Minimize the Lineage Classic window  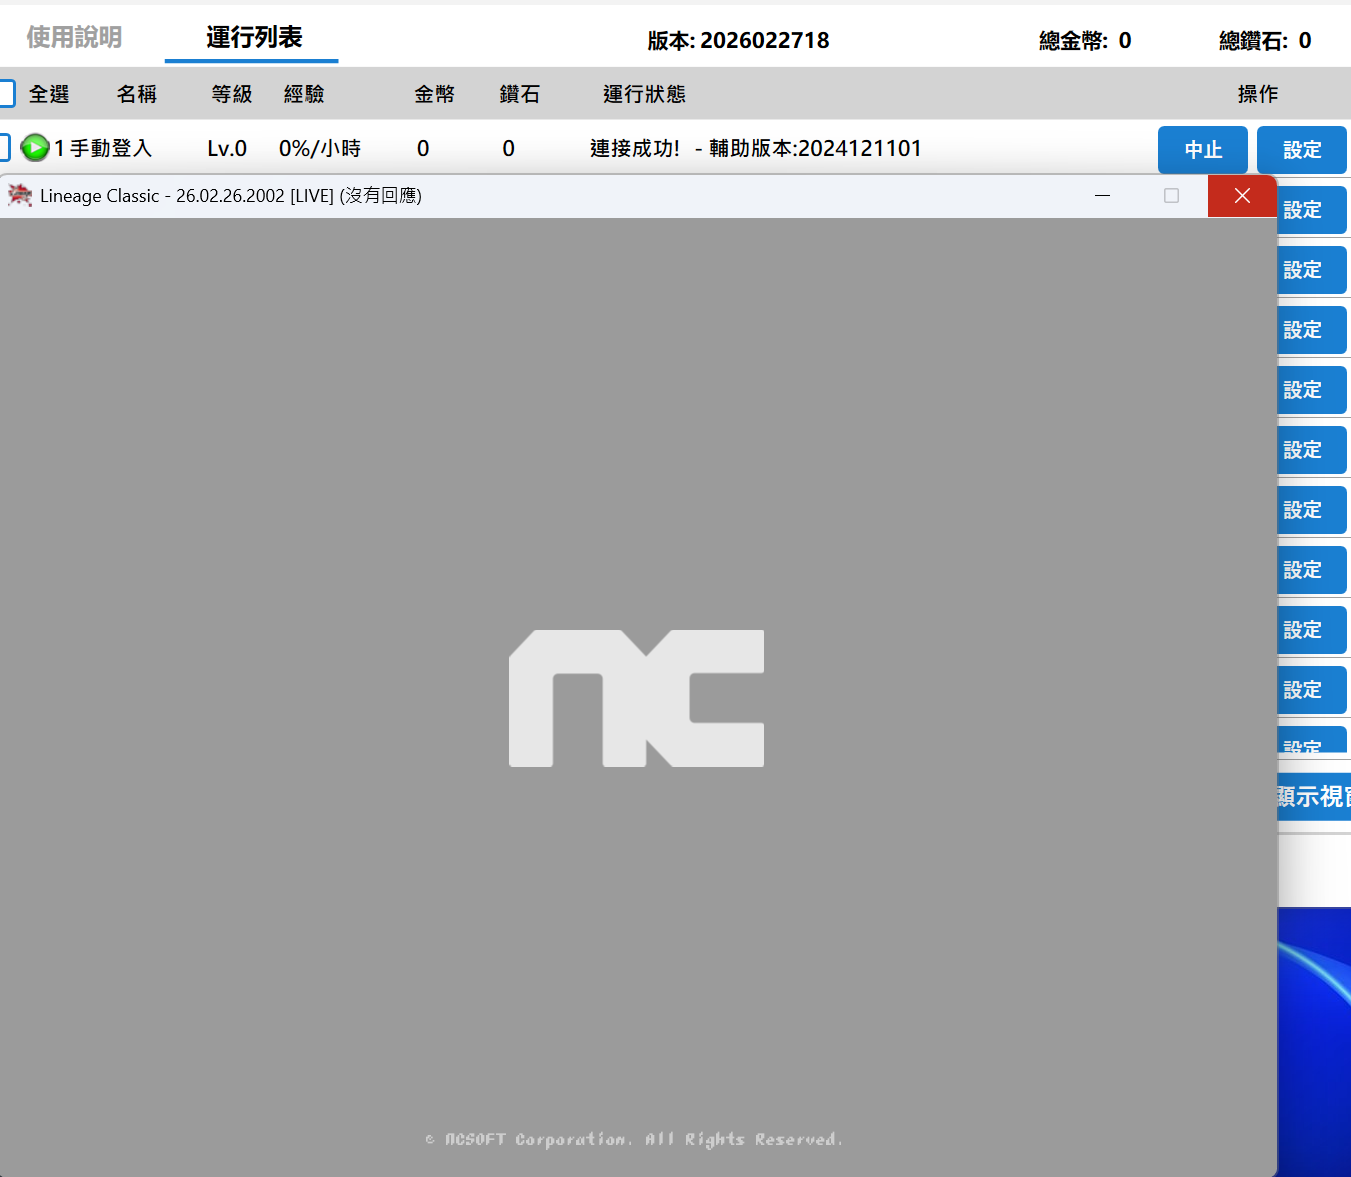(x=1102, y=196)
